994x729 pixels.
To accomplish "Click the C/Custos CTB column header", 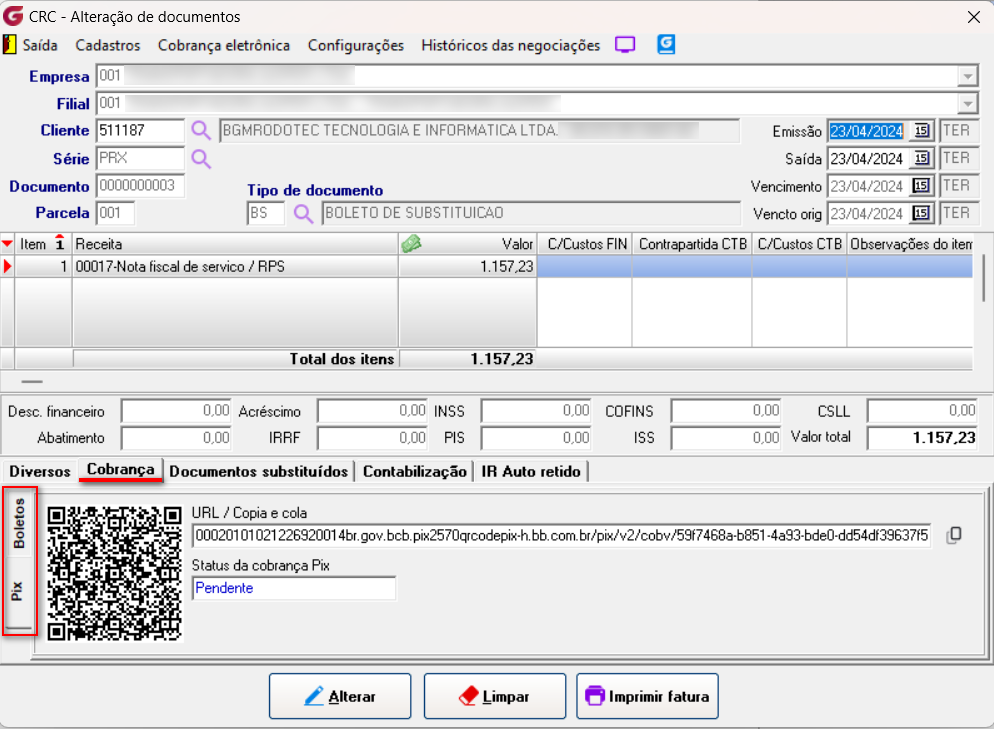I will [799, 244].
